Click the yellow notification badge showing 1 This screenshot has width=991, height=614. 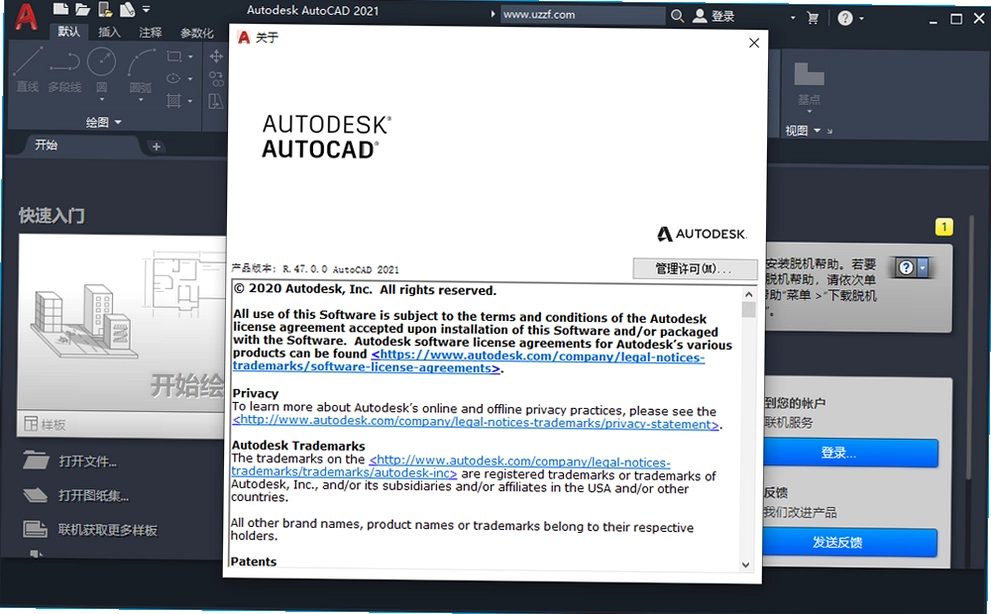tap(944, 227)
